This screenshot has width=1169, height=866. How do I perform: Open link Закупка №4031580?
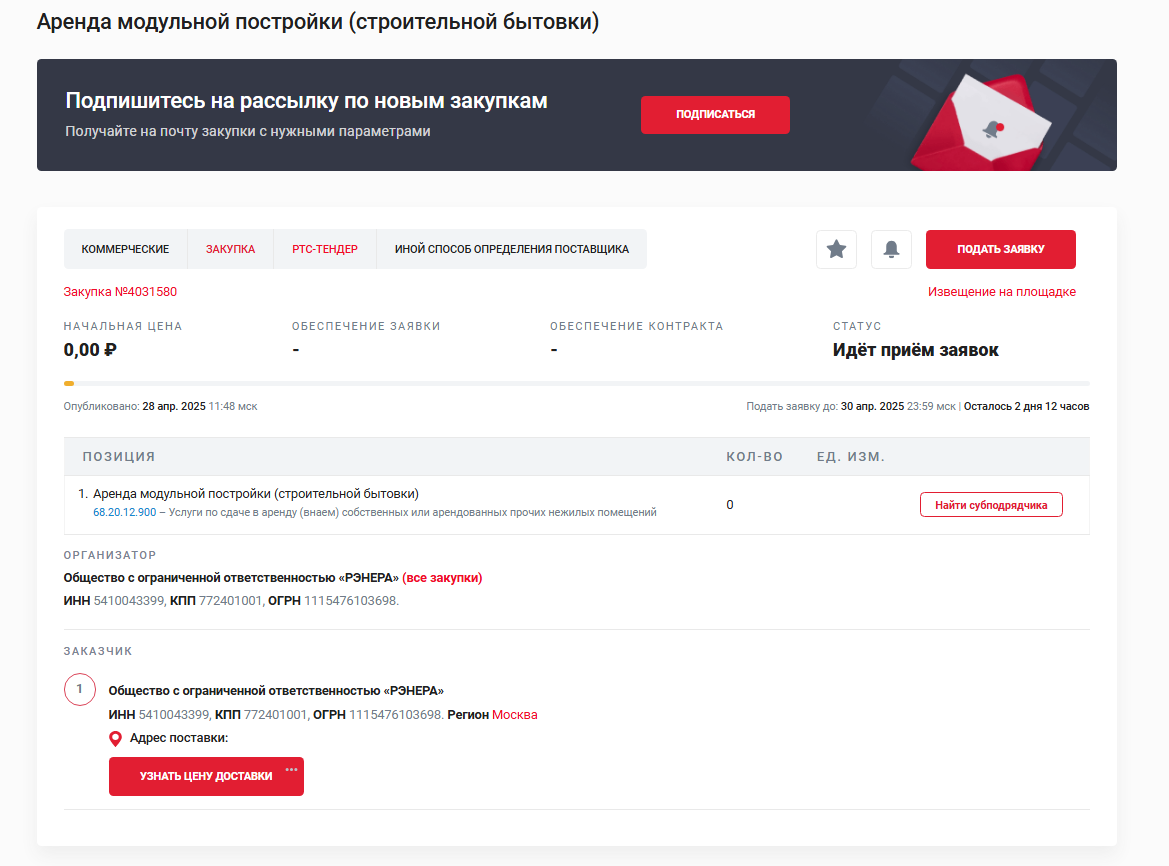(x=120, y=291)
